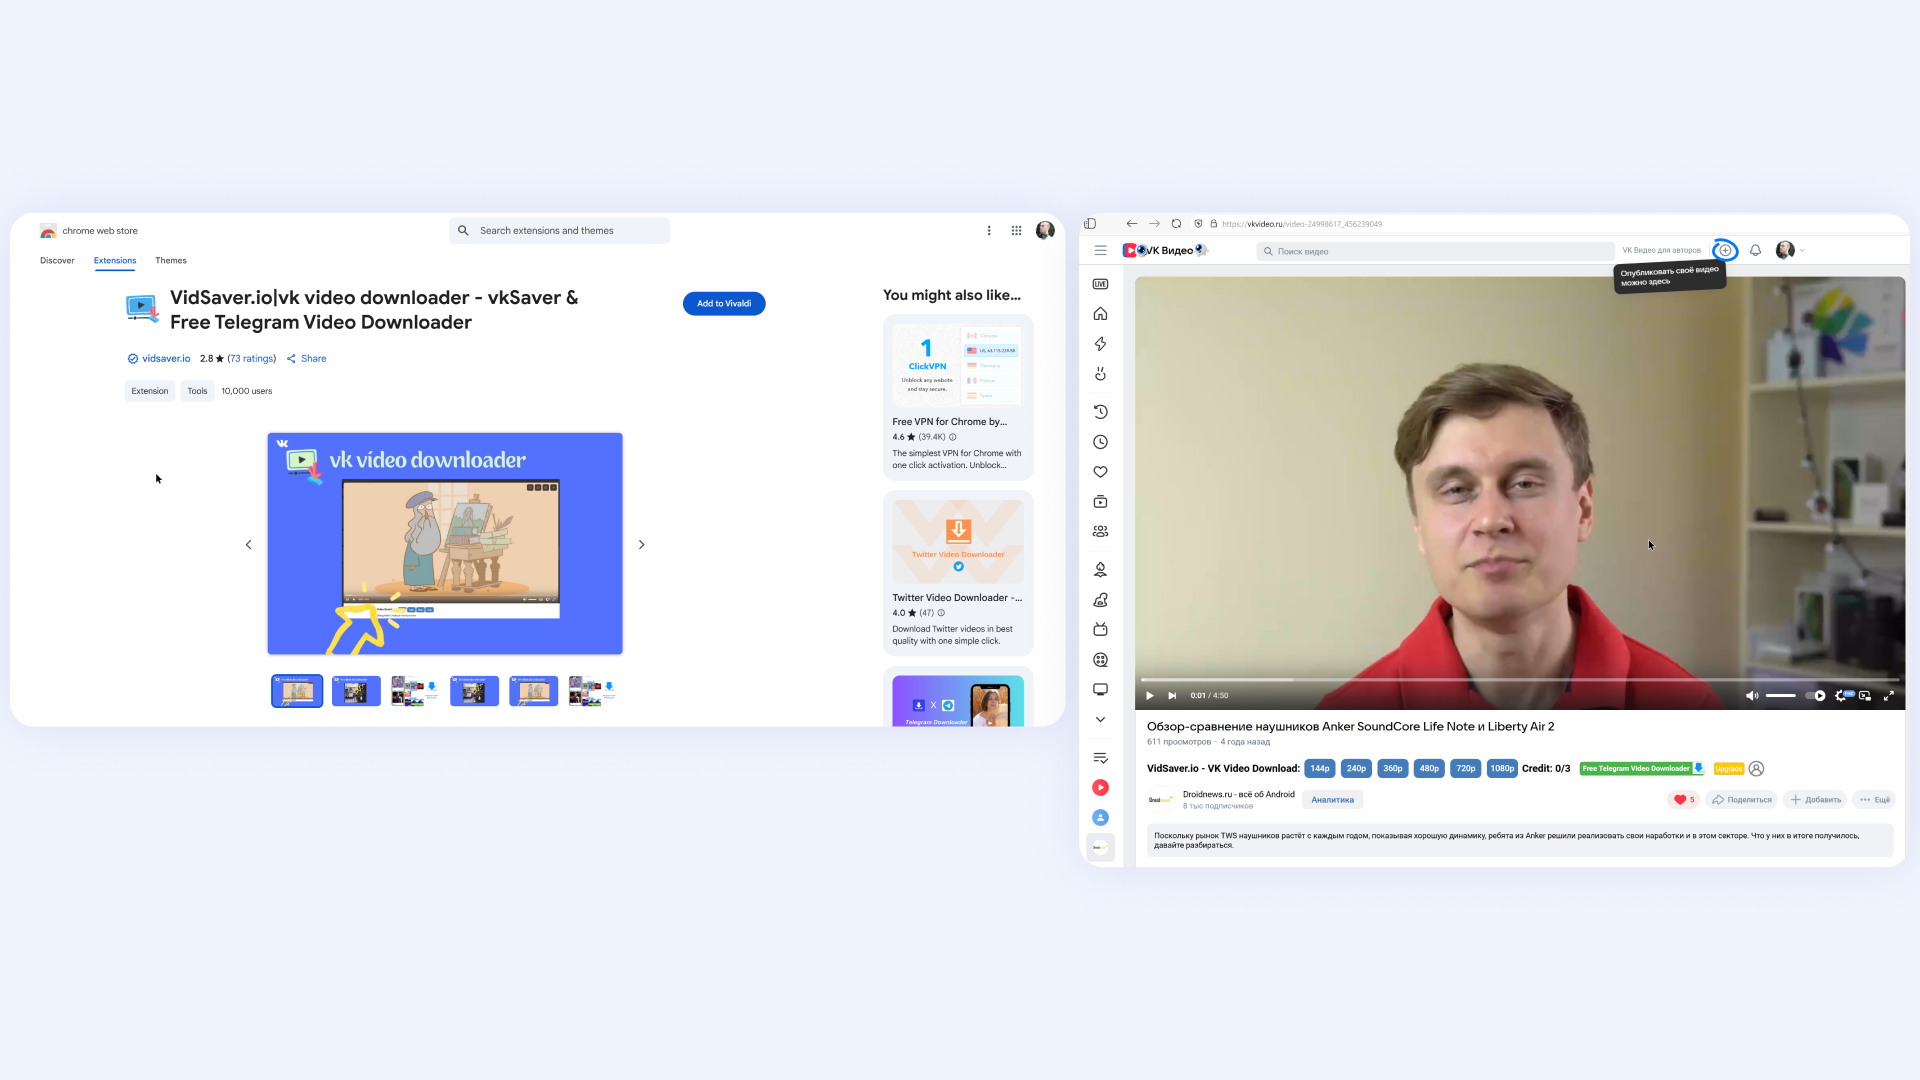
Task: Click the yellow Upgrade button
Action: (1728, 769)
